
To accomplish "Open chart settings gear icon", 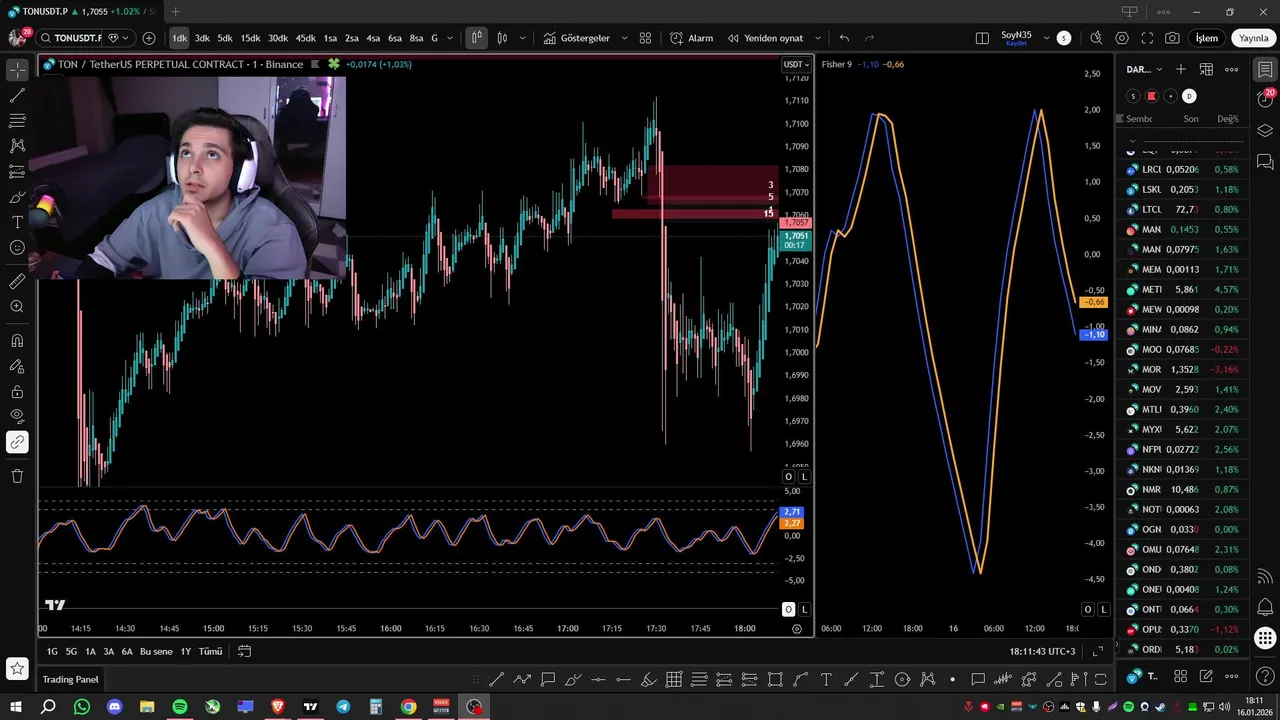I will click(1122, 38).
